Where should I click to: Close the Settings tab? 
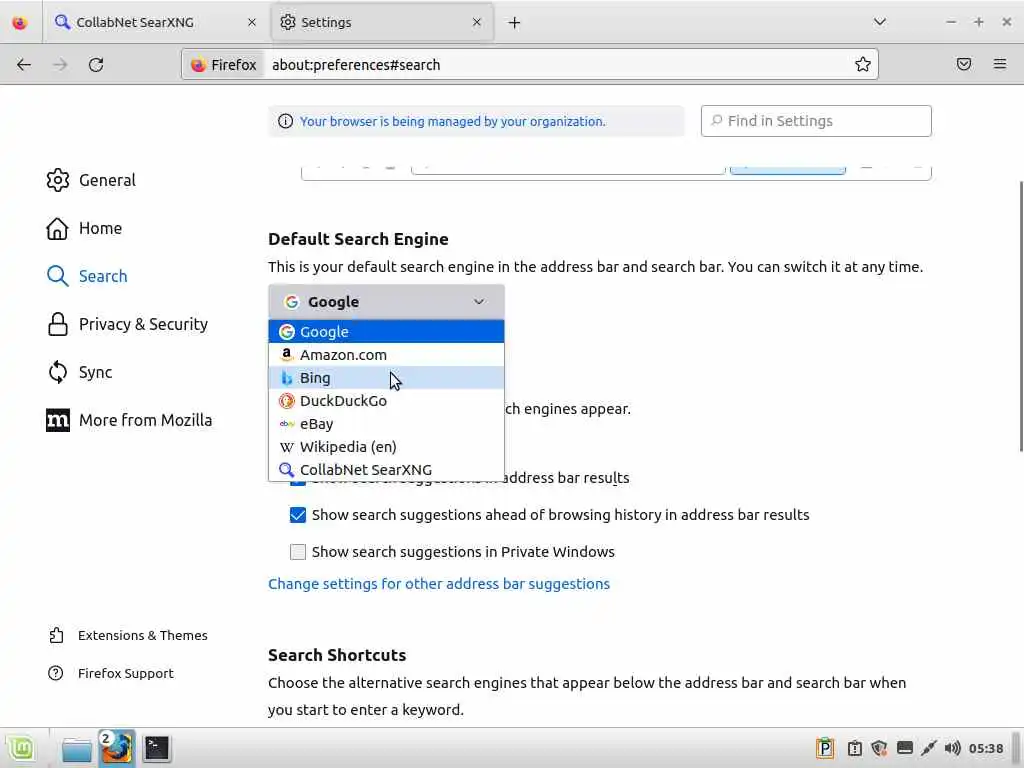click(477, 22)
